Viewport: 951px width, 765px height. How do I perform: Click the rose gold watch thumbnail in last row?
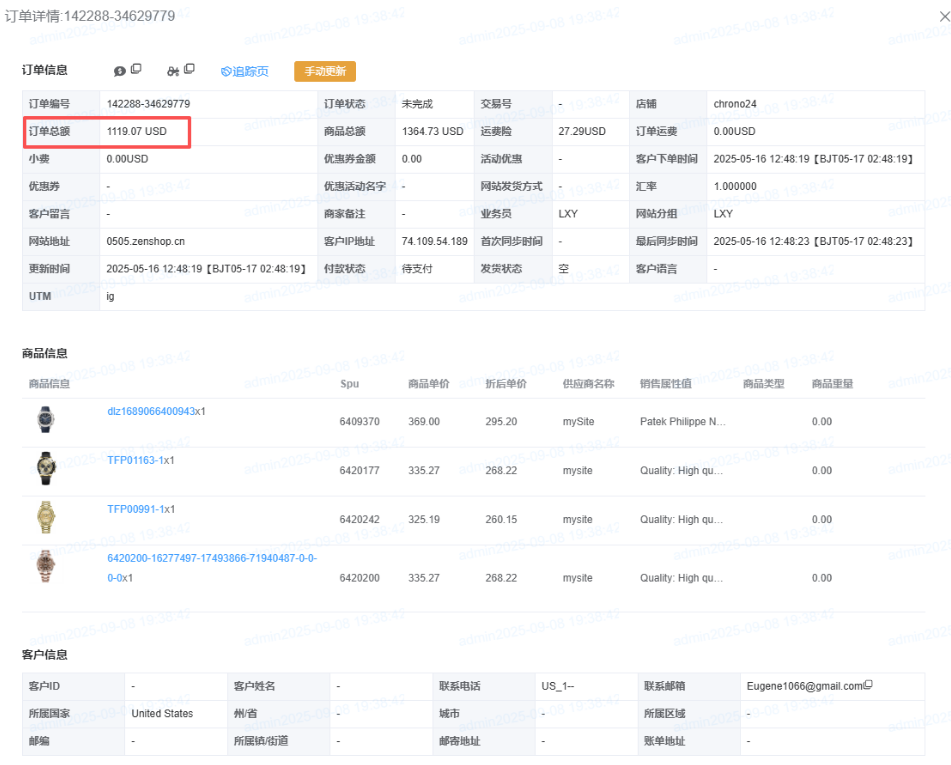tap(46, 566)
